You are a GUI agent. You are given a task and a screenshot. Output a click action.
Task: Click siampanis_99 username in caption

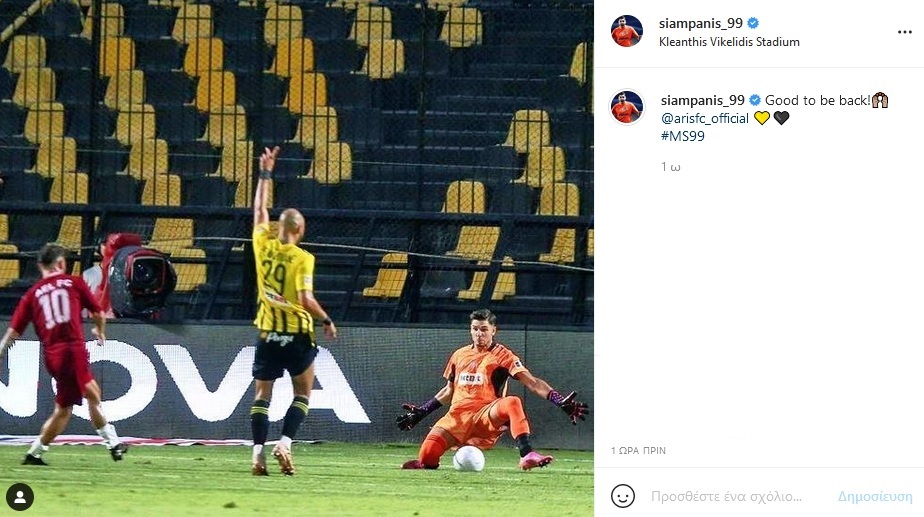[x=702, y=101]
